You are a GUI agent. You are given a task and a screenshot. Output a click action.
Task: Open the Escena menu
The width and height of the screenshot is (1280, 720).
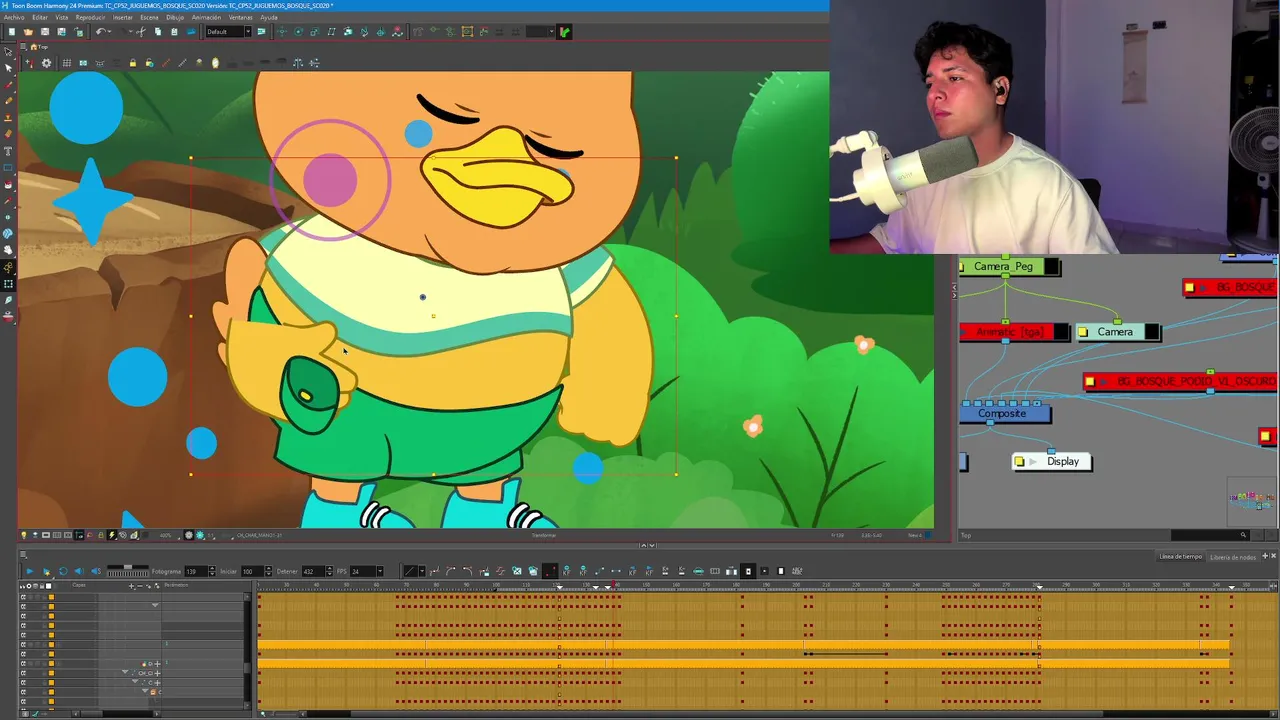[x=149, y=17]
